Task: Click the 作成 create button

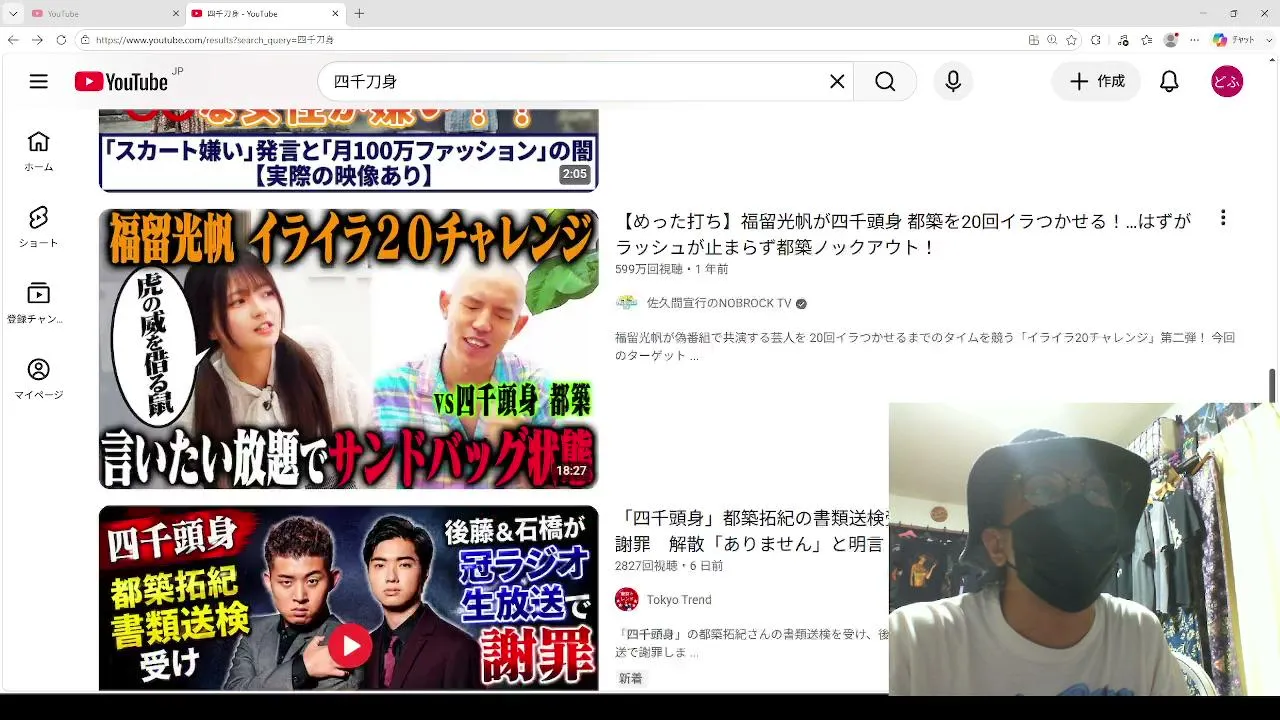Action: tap(1097, 82)
